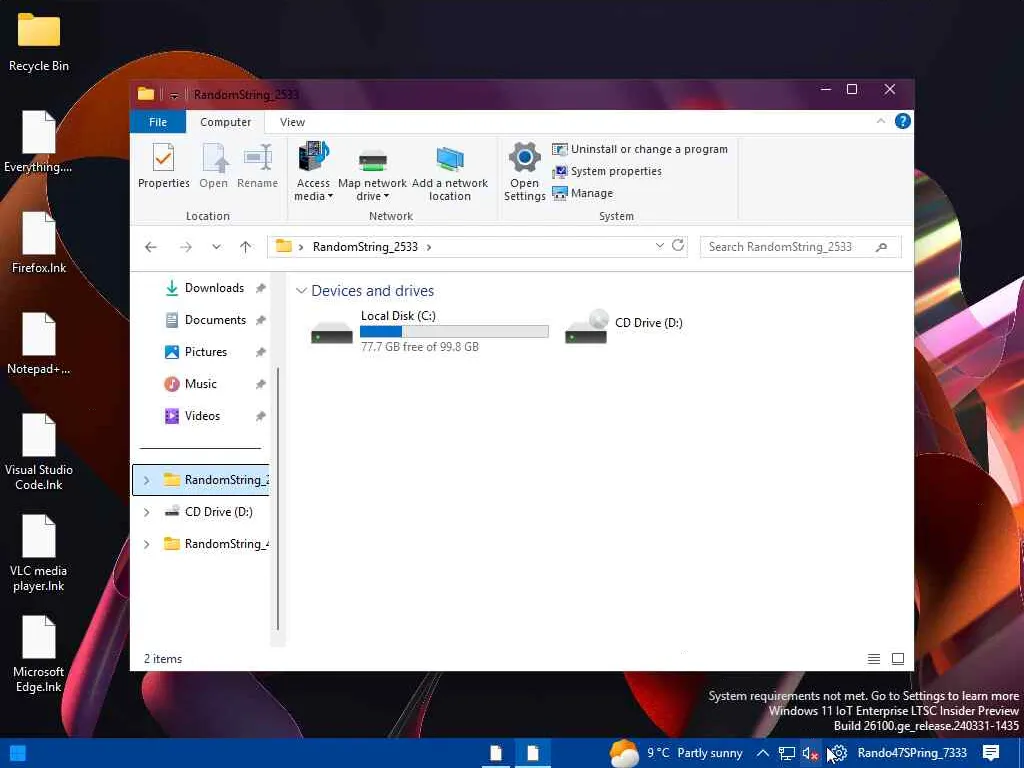Unpin Downloads using its pin icon
The width and height of the screenshot is (1024, 768).
[261, 288]
